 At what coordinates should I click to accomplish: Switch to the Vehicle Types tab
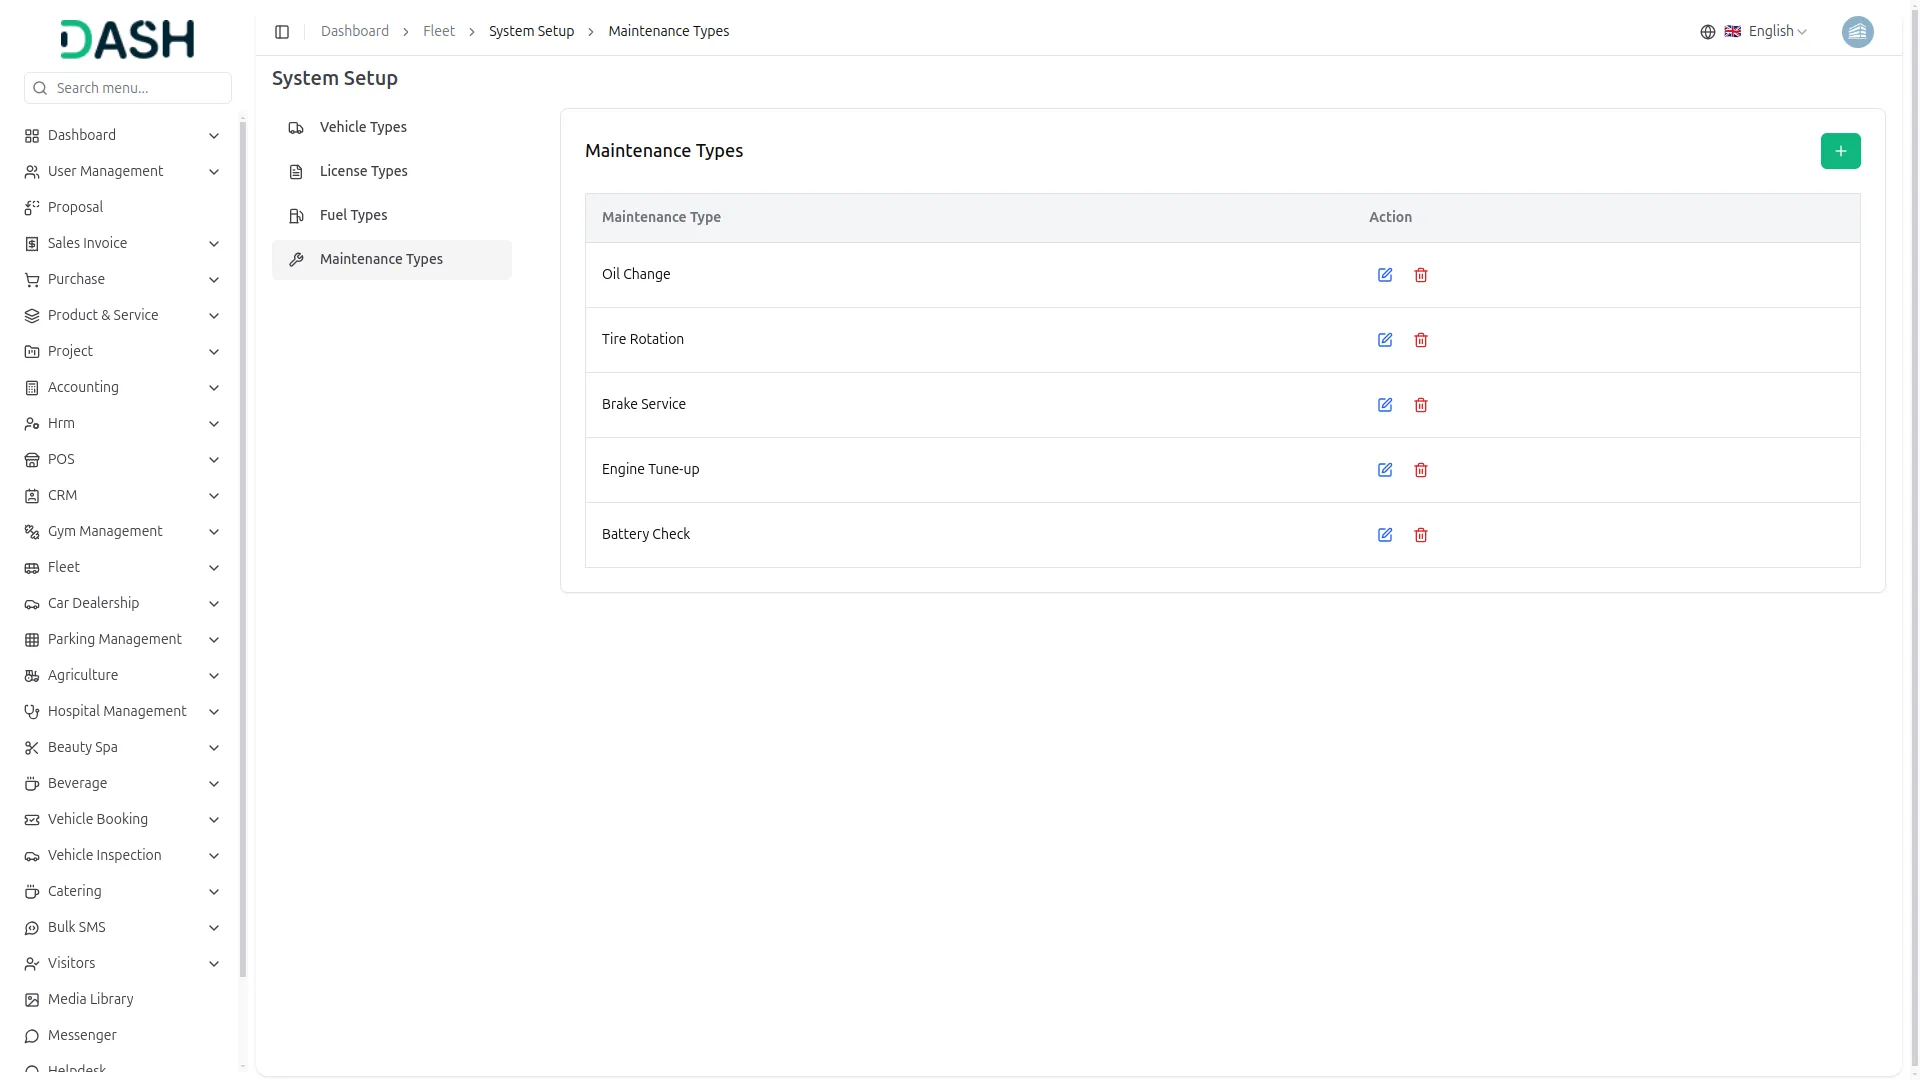pos(363,127)
